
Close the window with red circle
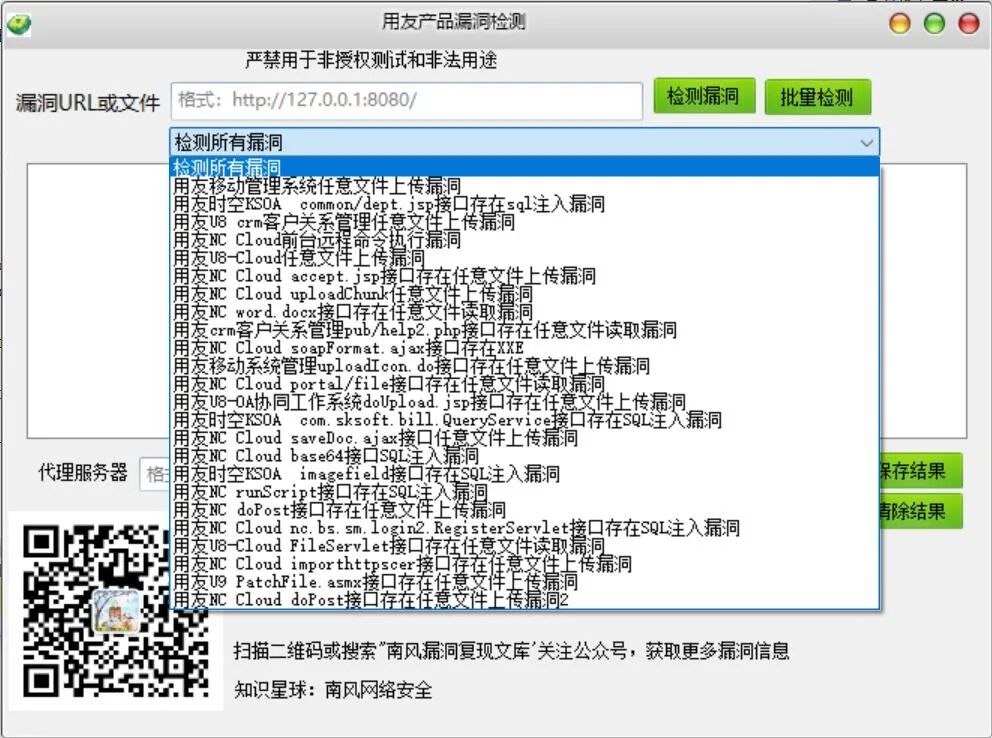click(x=969, y=23)
